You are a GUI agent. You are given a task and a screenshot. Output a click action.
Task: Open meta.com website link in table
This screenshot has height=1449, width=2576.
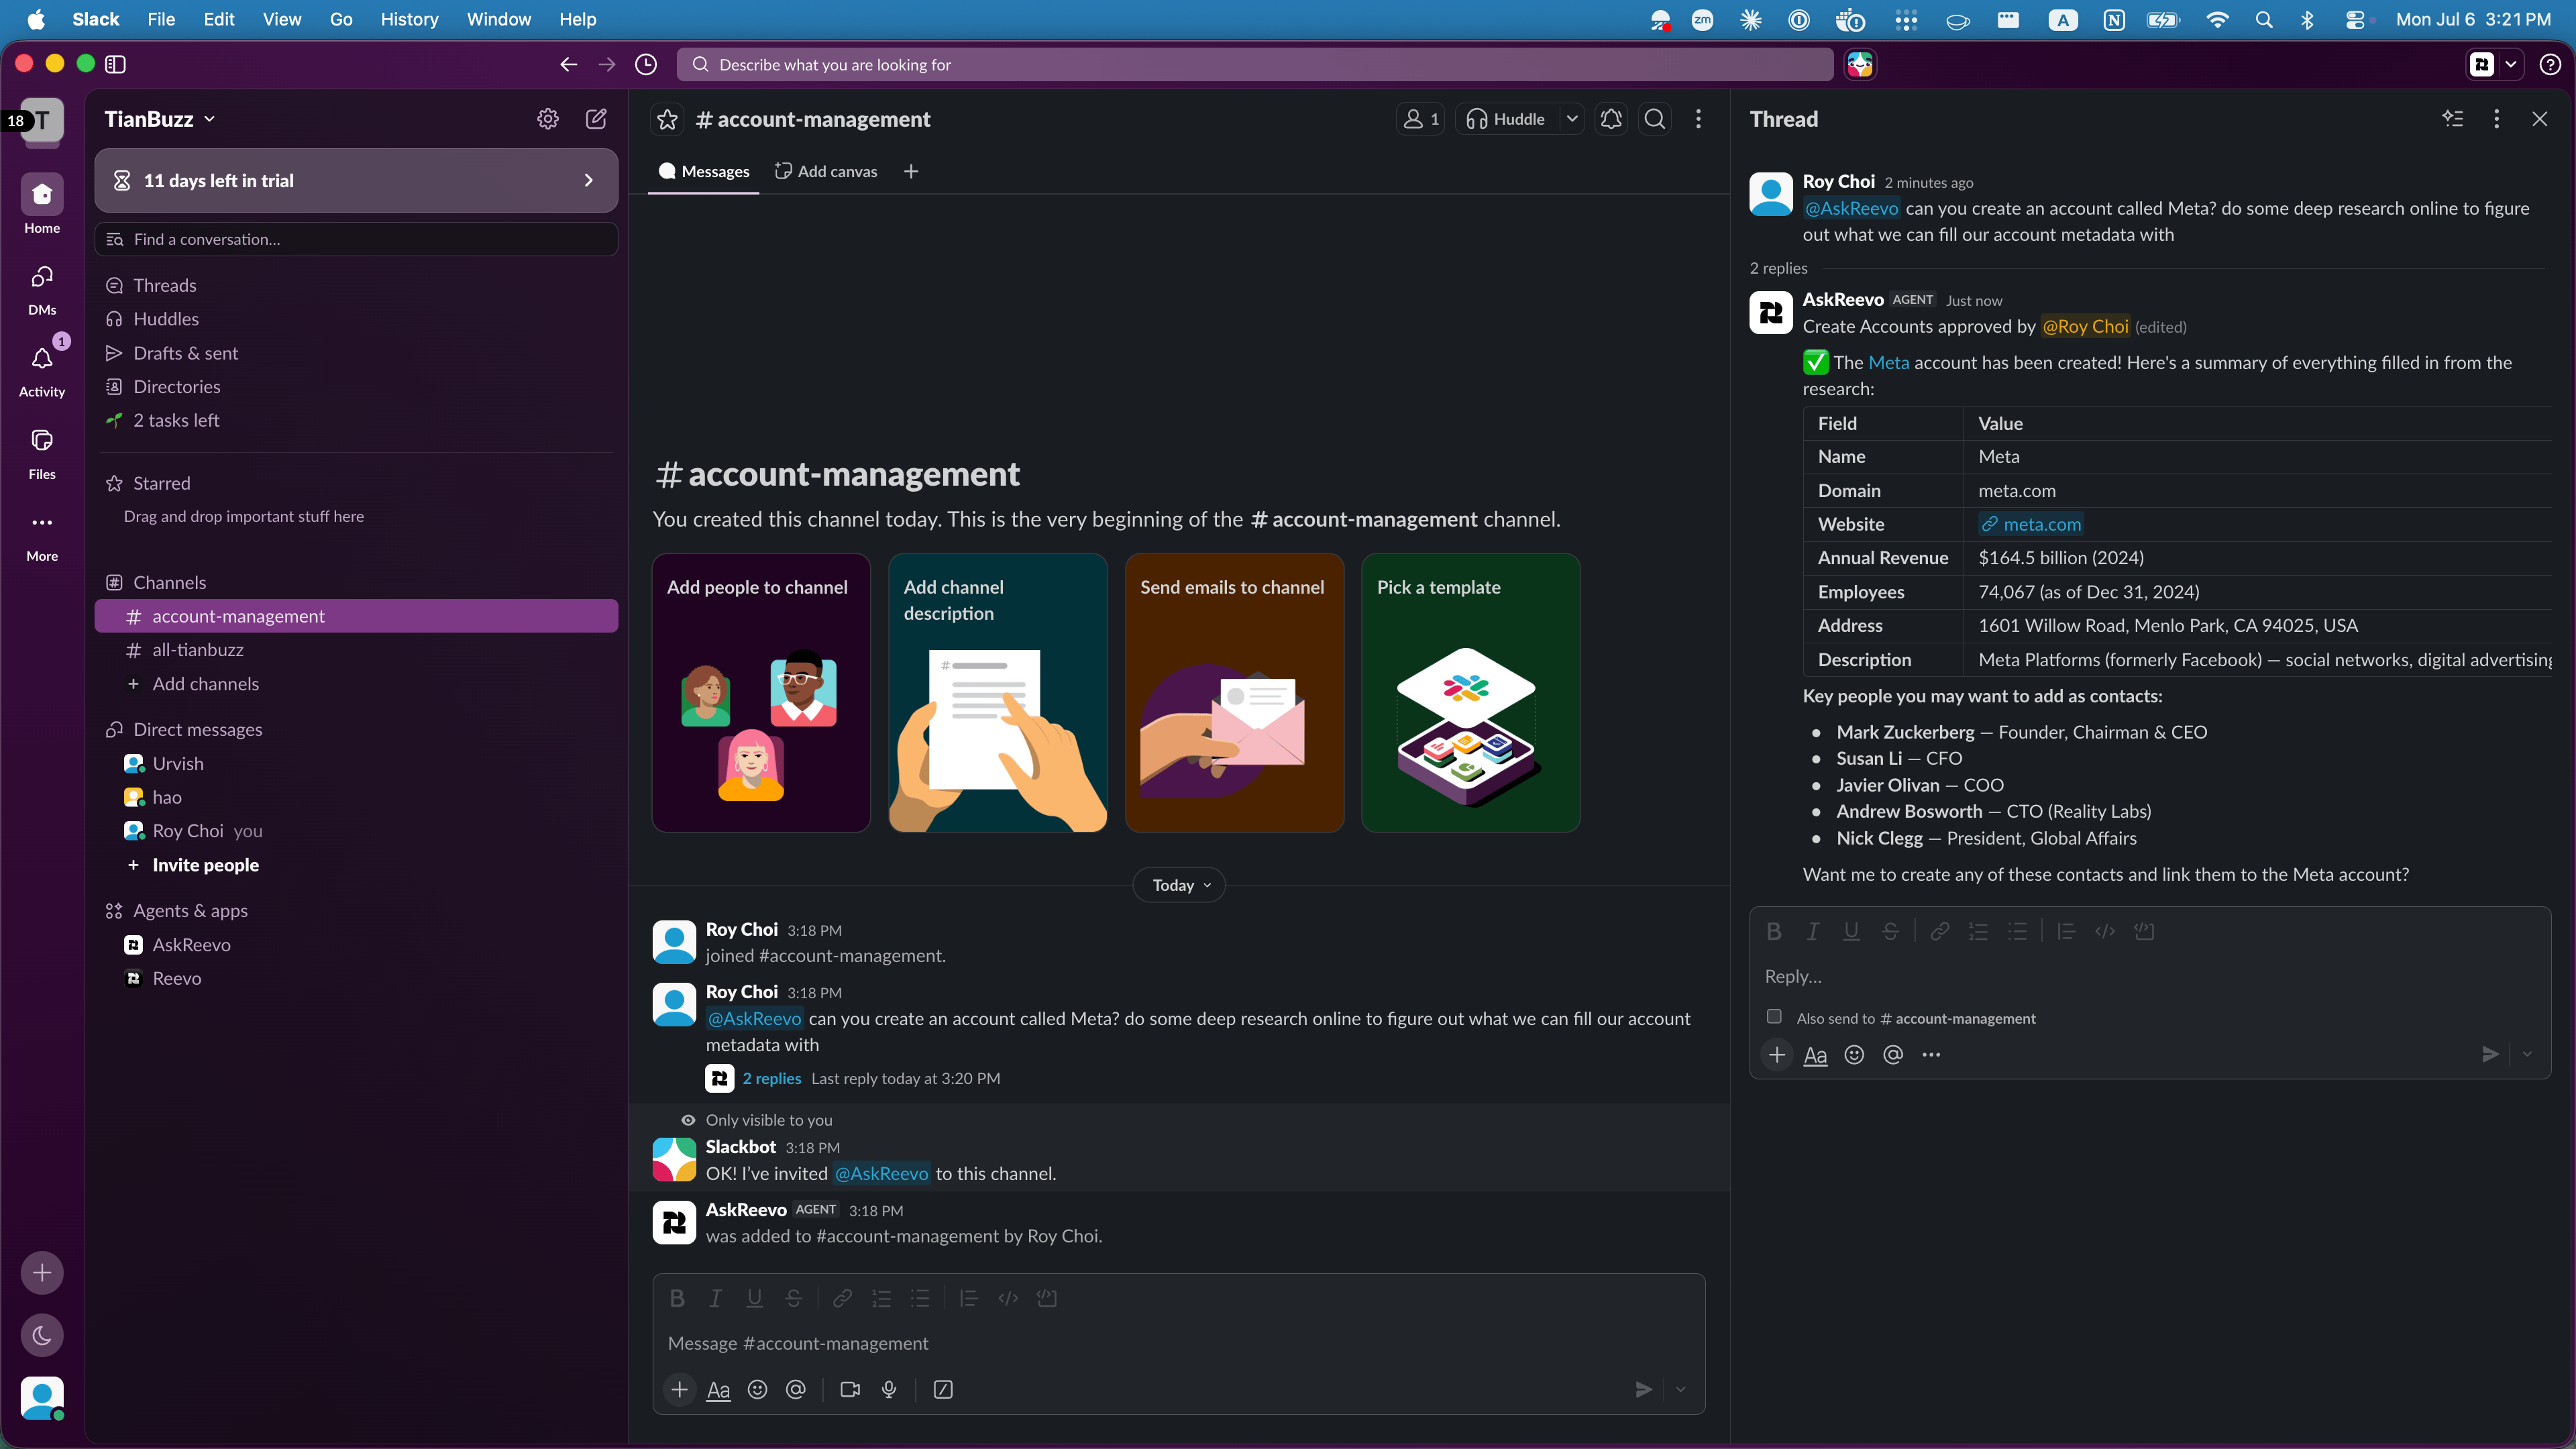click(2031, 524)
